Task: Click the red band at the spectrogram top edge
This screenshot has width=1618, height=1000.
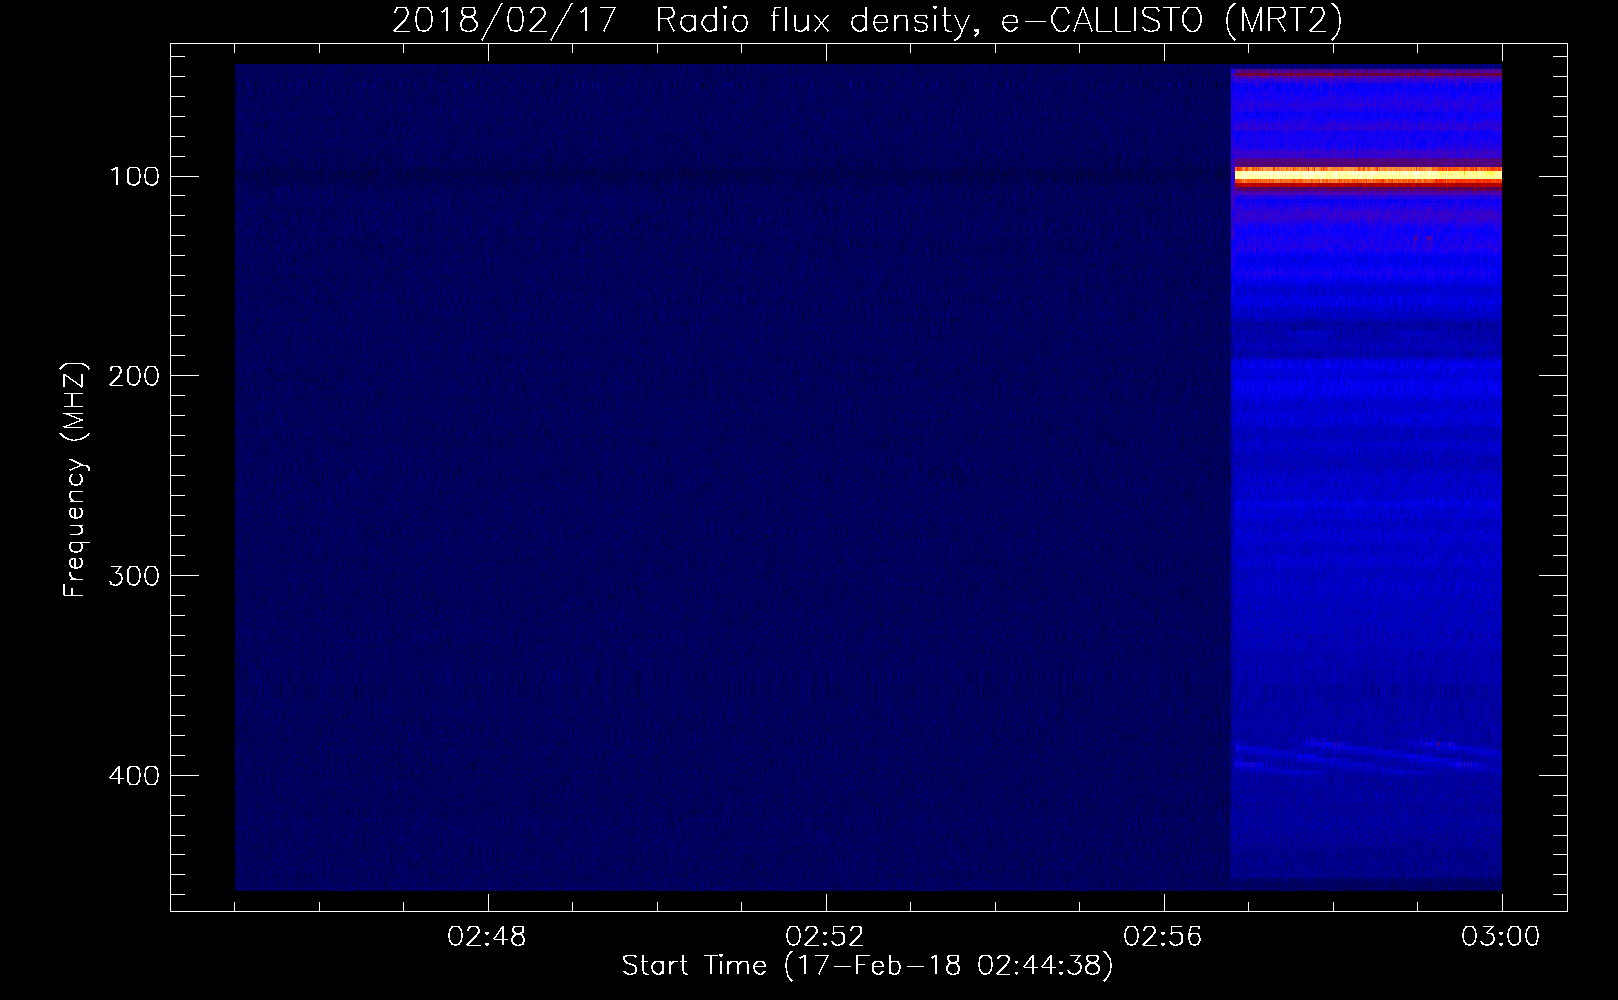Action: coord(1367,73)
